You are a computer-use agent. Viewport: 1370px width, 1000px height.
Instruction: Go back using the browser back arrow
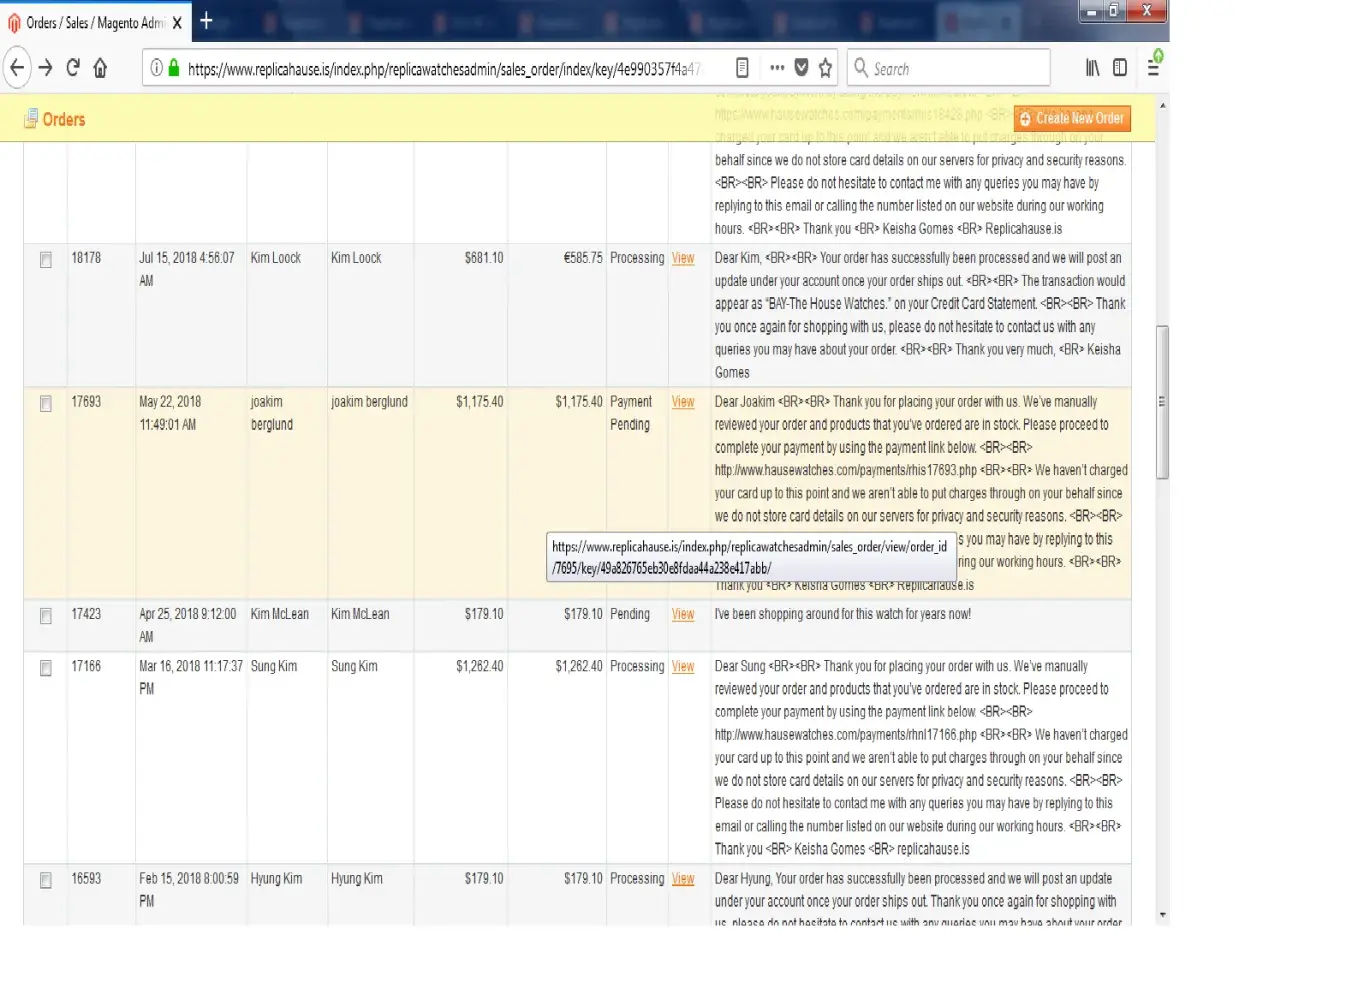tap(17, 68)
